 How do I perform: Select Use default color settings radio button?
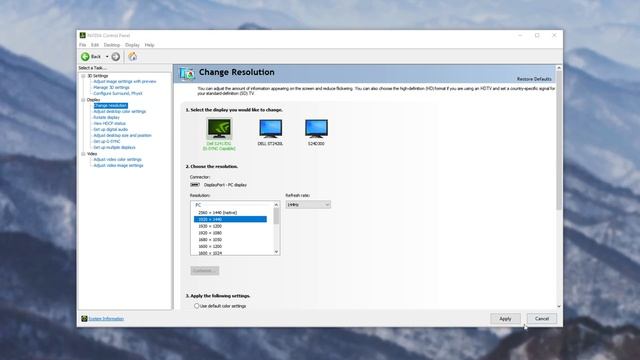click(197, 306)
